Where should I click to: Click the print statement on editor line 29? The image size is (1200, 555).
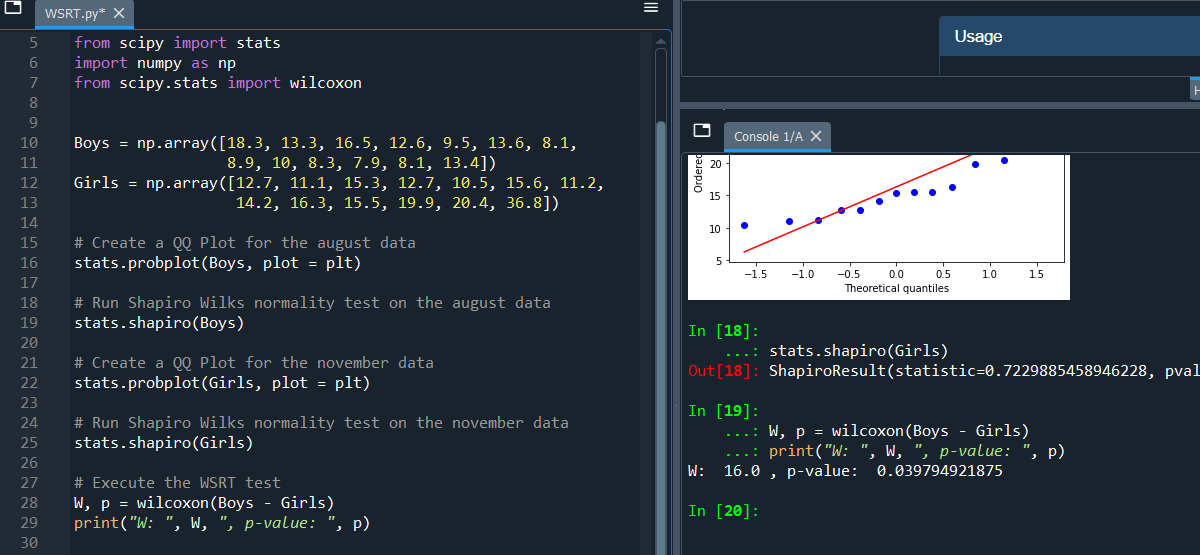222,523
